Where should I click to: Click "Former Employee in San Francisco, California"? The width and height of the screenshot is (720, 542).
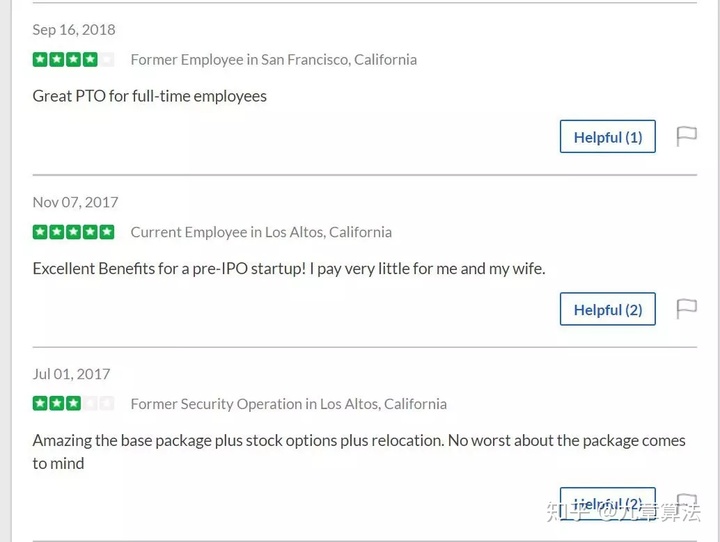pos(273,60)
